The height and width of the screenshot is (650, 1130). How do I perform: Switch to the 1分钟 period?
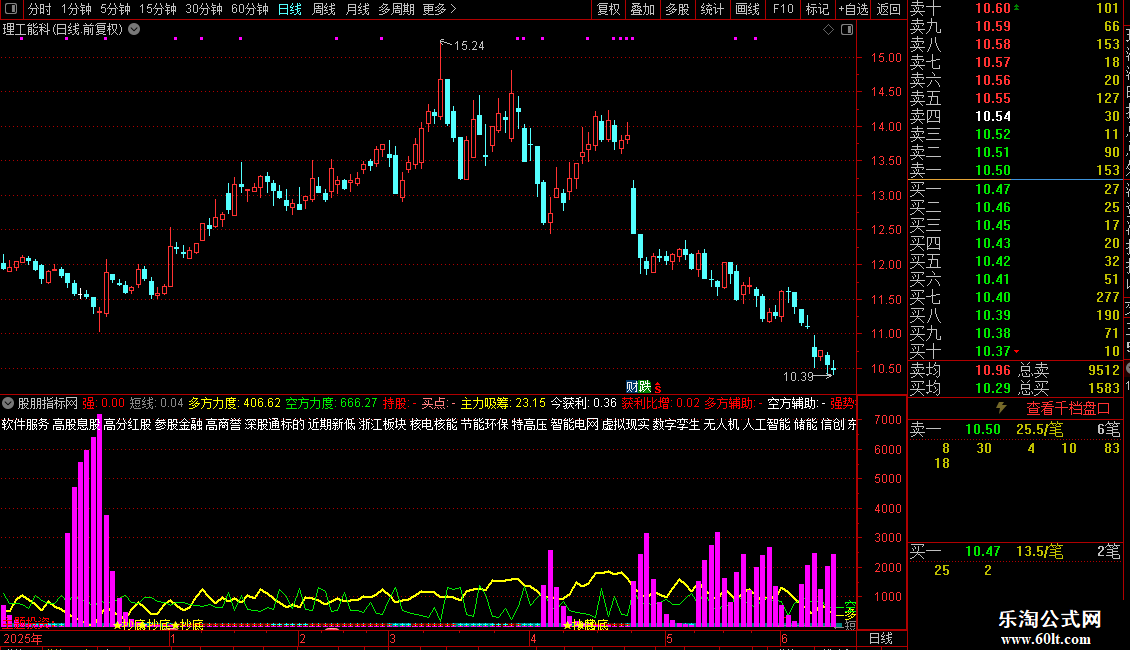[x=76, y=9]
